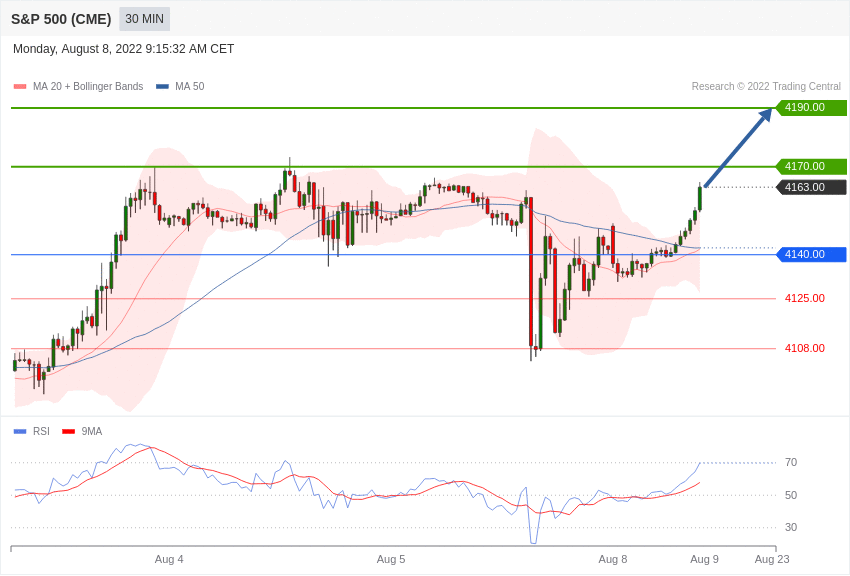
Task: Click the red 4125.00 support label
Action: pyautogui.click(x=804, y=299)
